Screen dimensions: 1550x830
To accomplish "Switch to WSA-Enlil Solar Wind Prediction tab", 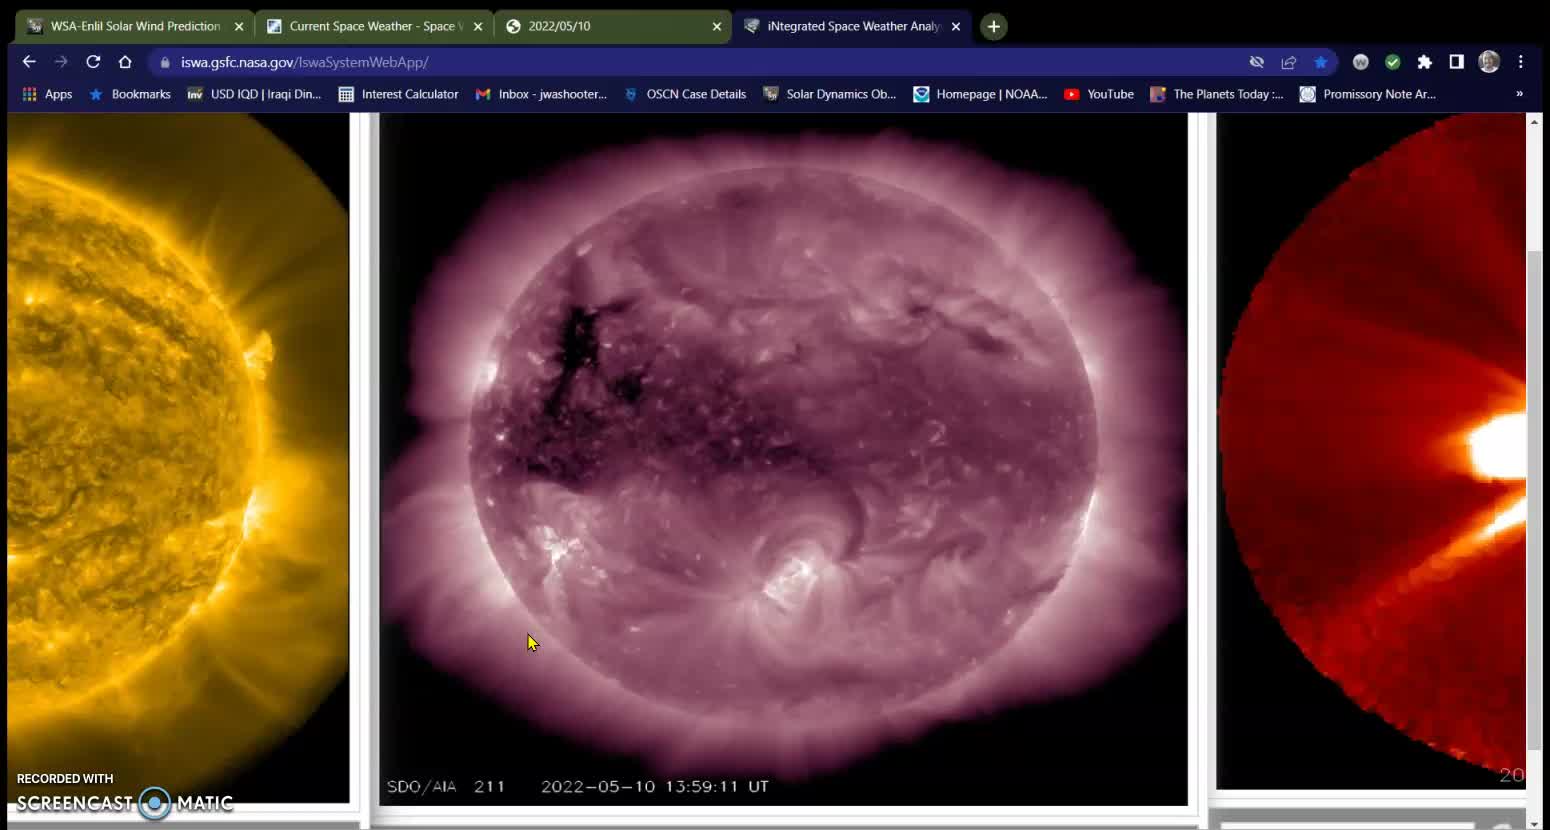I will [x=134, y=26].
